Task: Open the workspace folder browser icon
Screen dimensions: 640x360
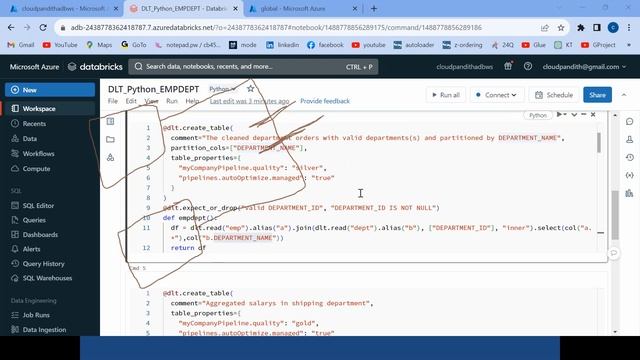Action: (x=110, y=139)
